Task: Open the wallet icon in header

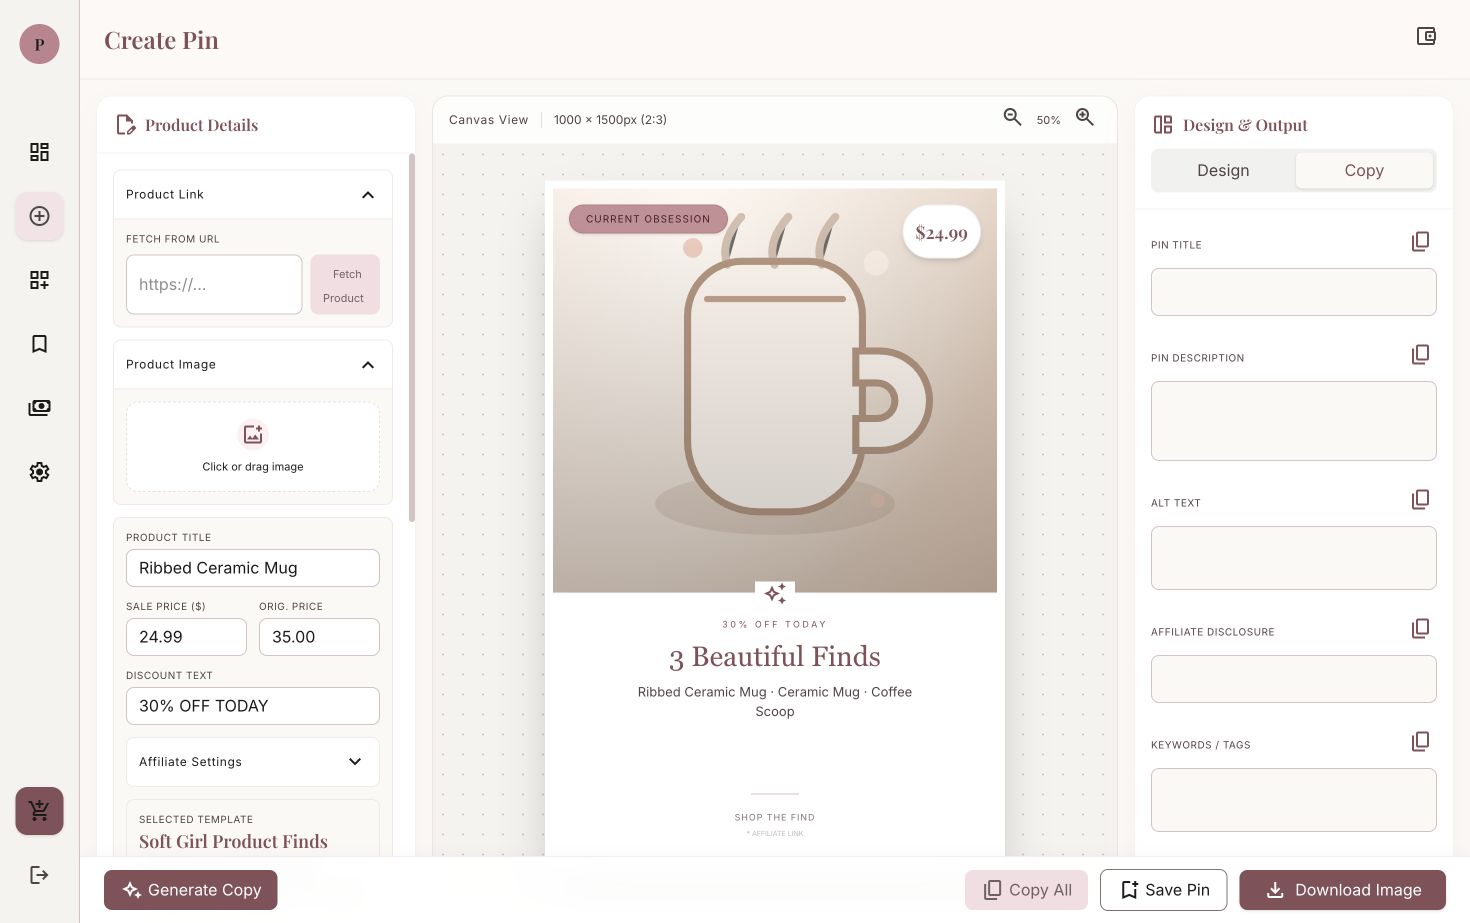Action: tap(1426, 36)
